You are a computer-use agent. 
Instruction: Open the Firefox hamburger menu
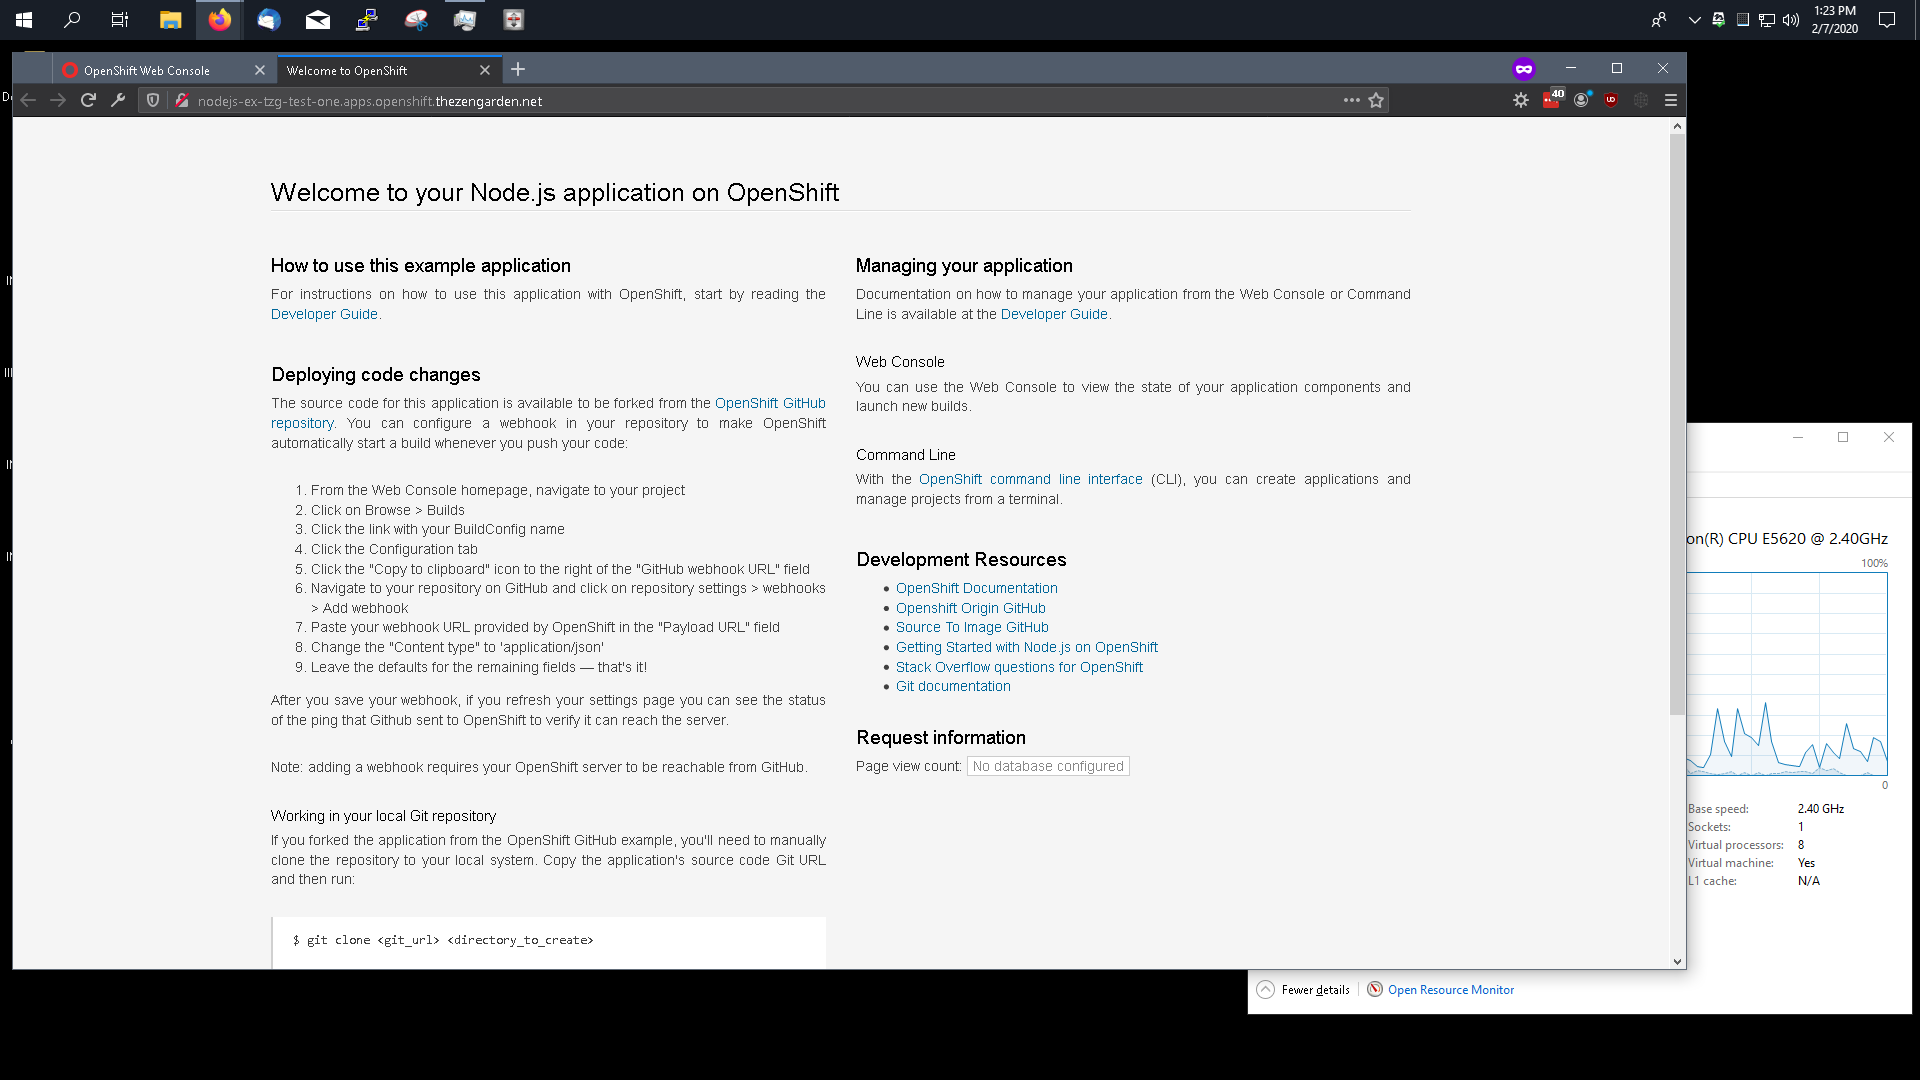coord(1671,100)
